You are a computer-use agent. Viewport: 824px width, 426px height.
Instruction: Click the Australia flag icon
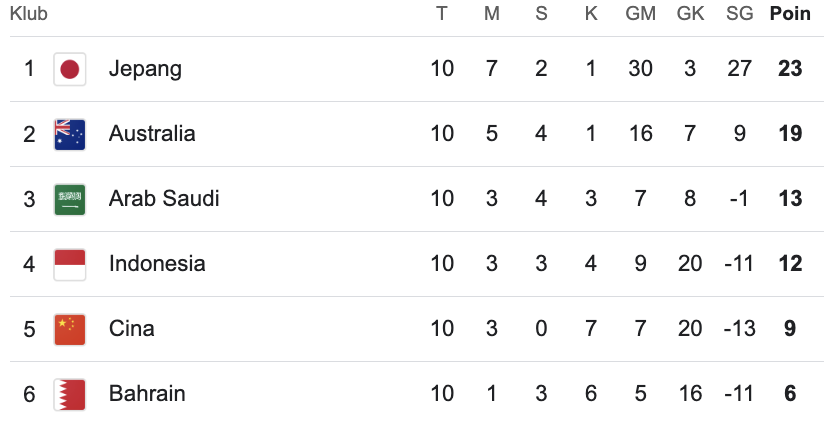(69, 134)
